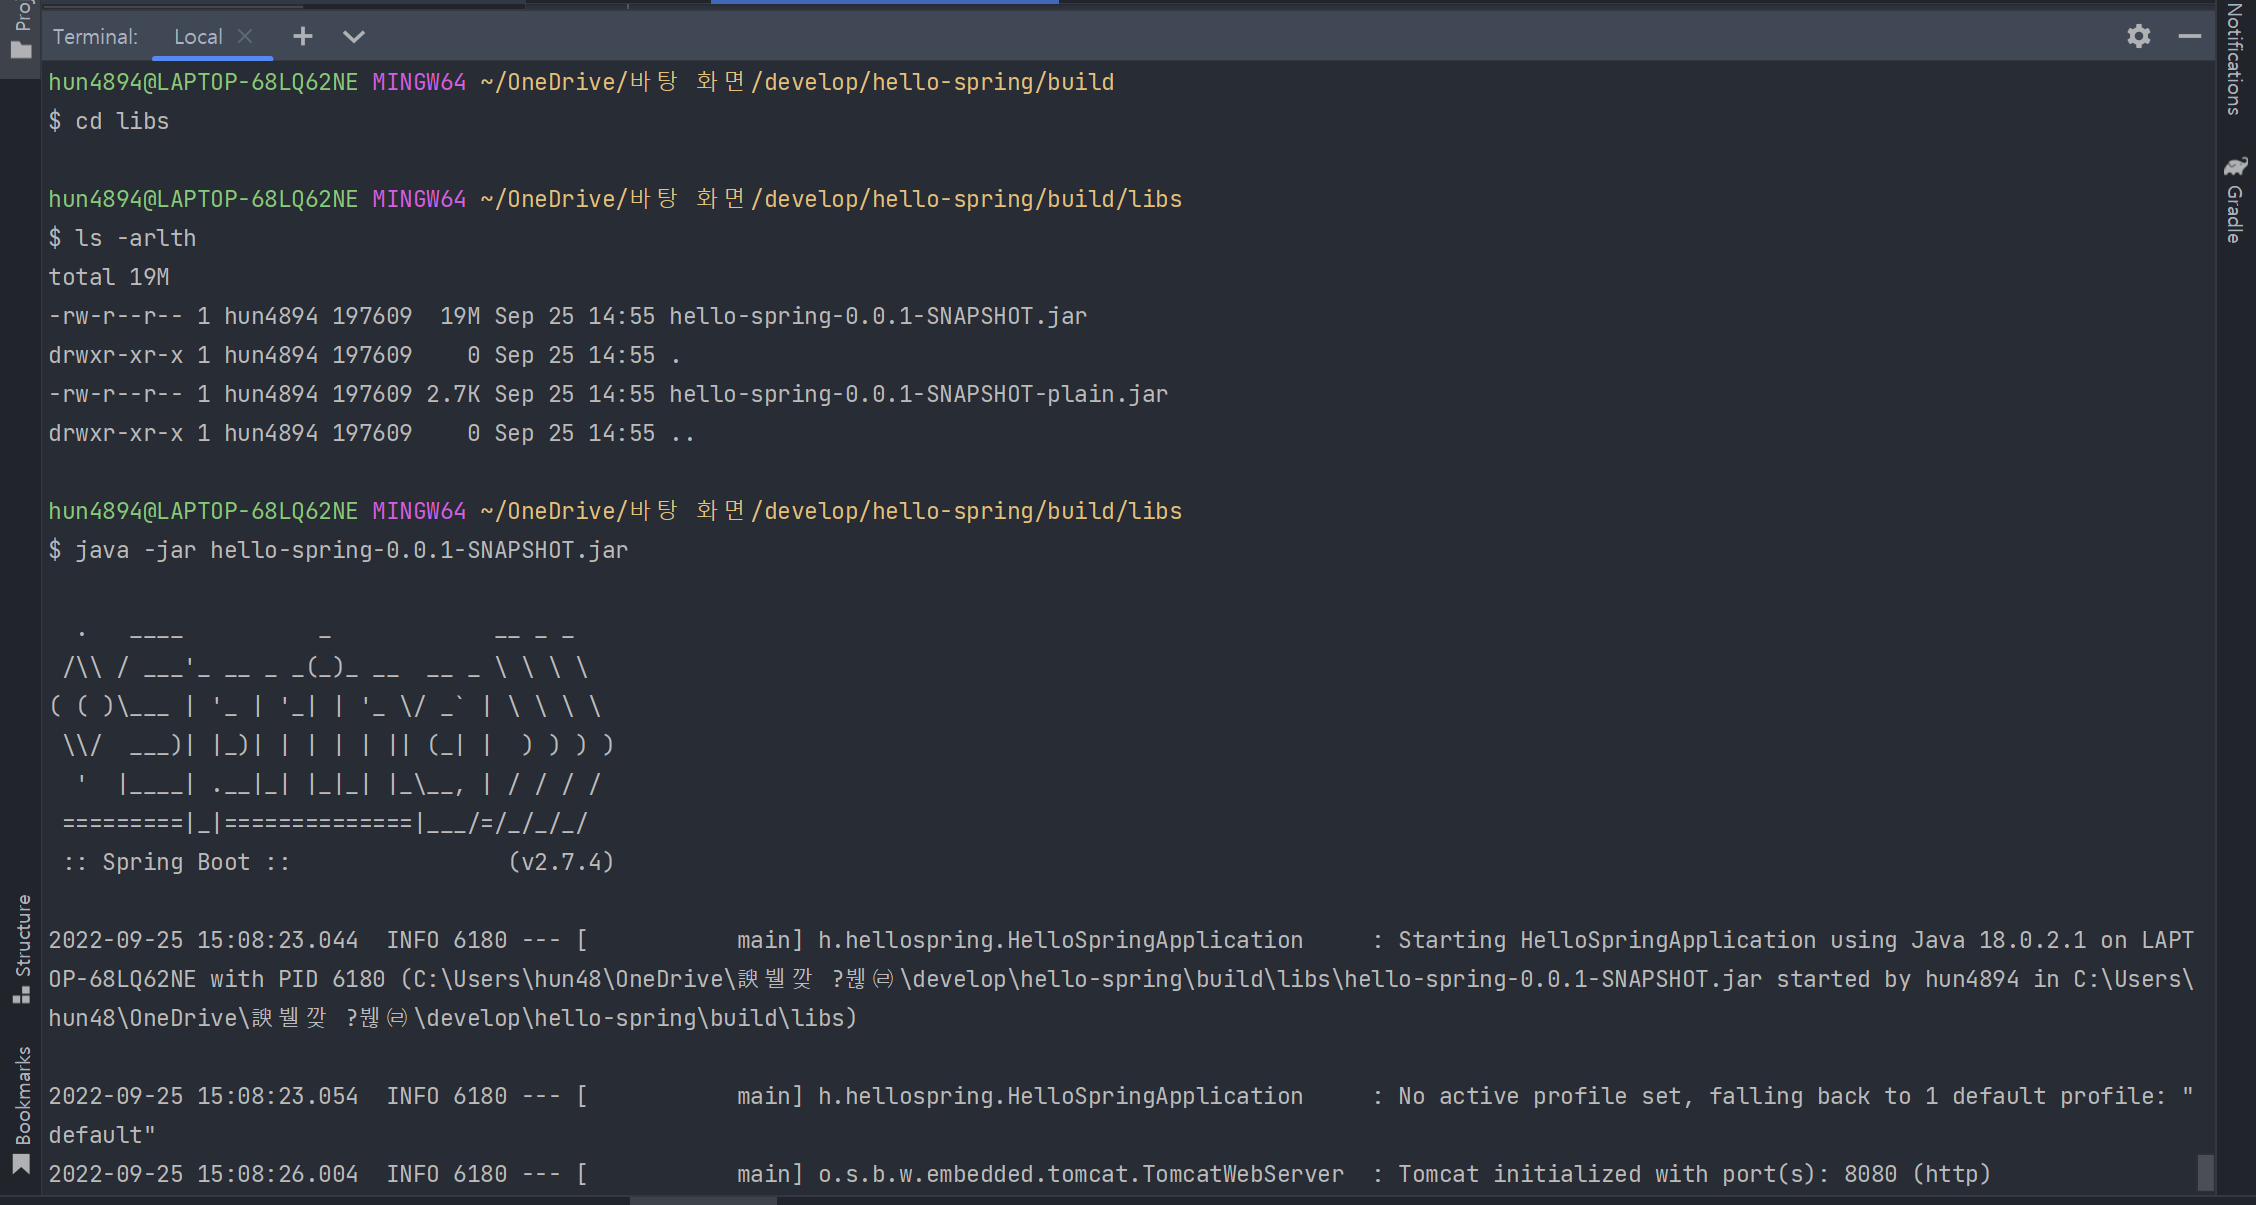The width and height of the screenshot is (2256, 1205).
Task: Click hello-spring-0.0.1-SNAPSHOT-plain.jar in the ls output
Action: [917, 394]
